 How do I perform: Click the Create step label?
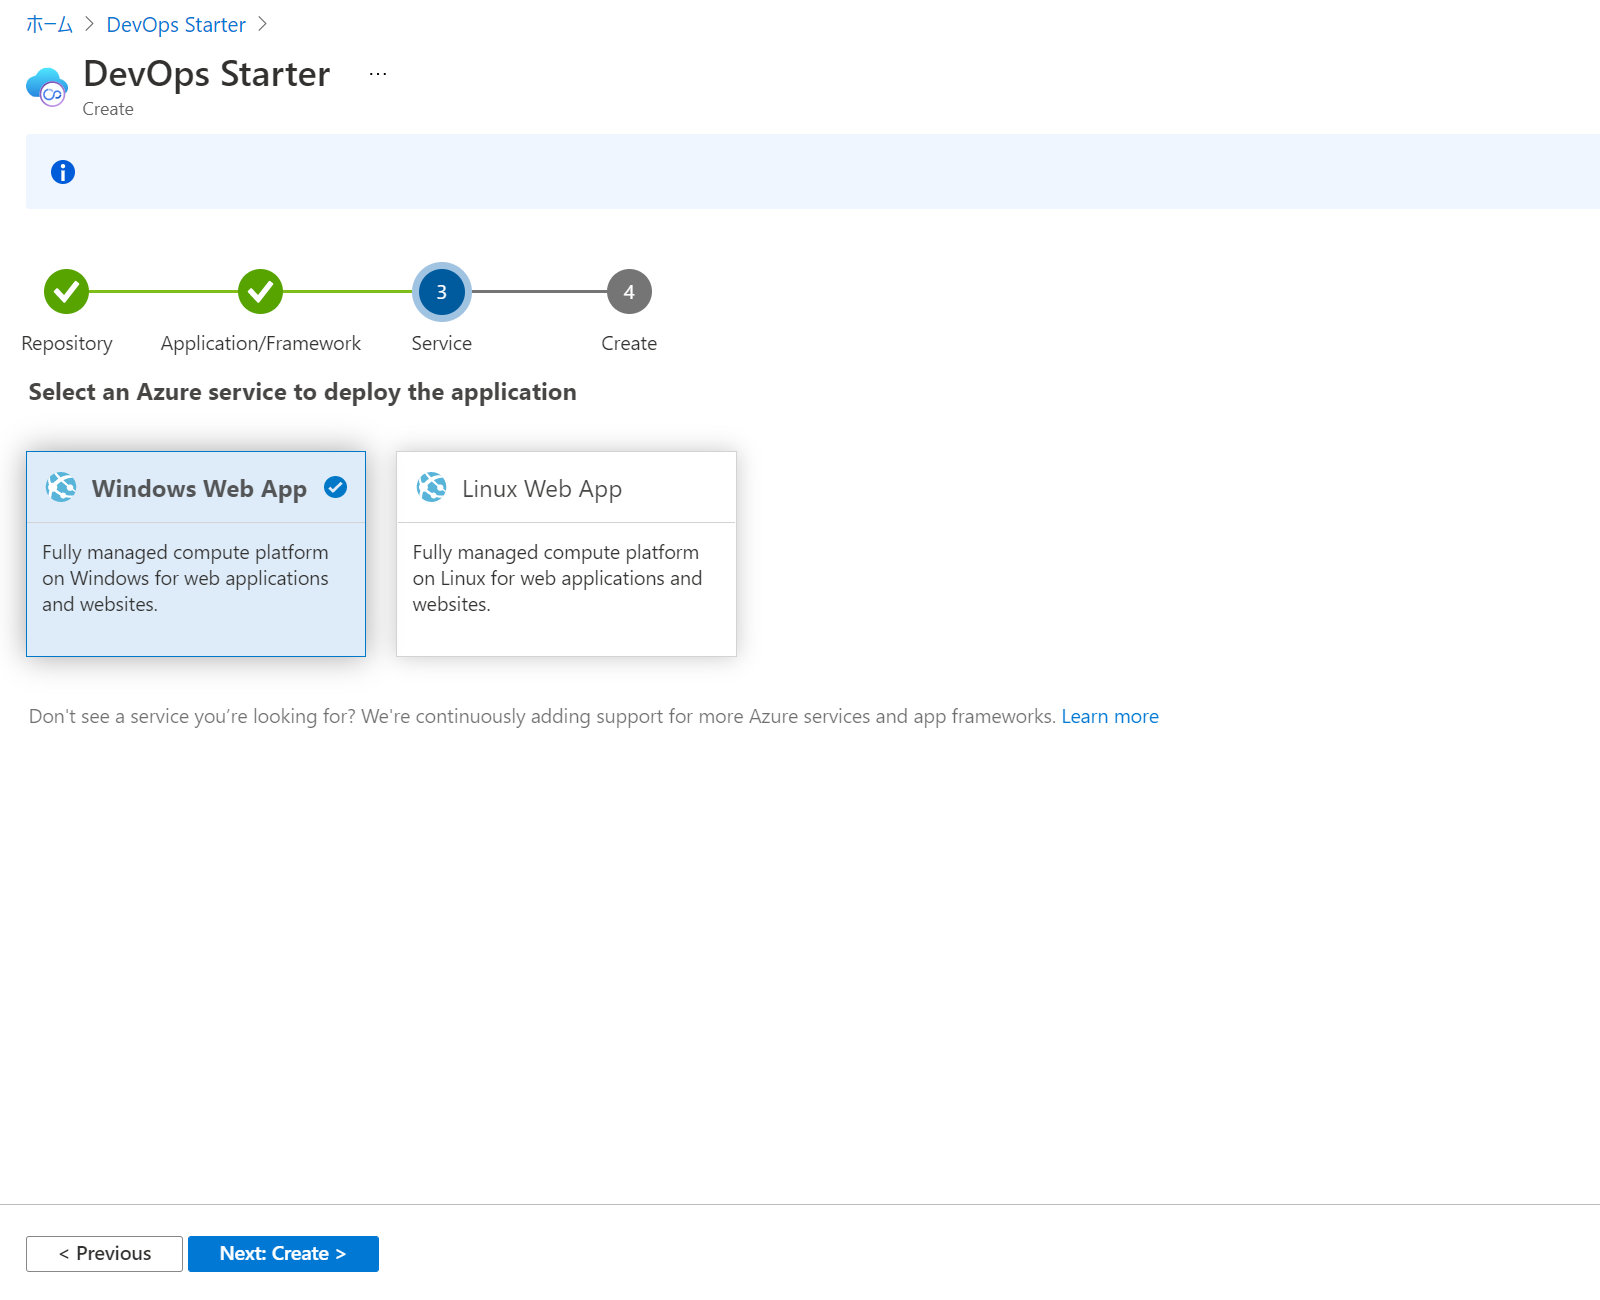(x=629, y=343)
